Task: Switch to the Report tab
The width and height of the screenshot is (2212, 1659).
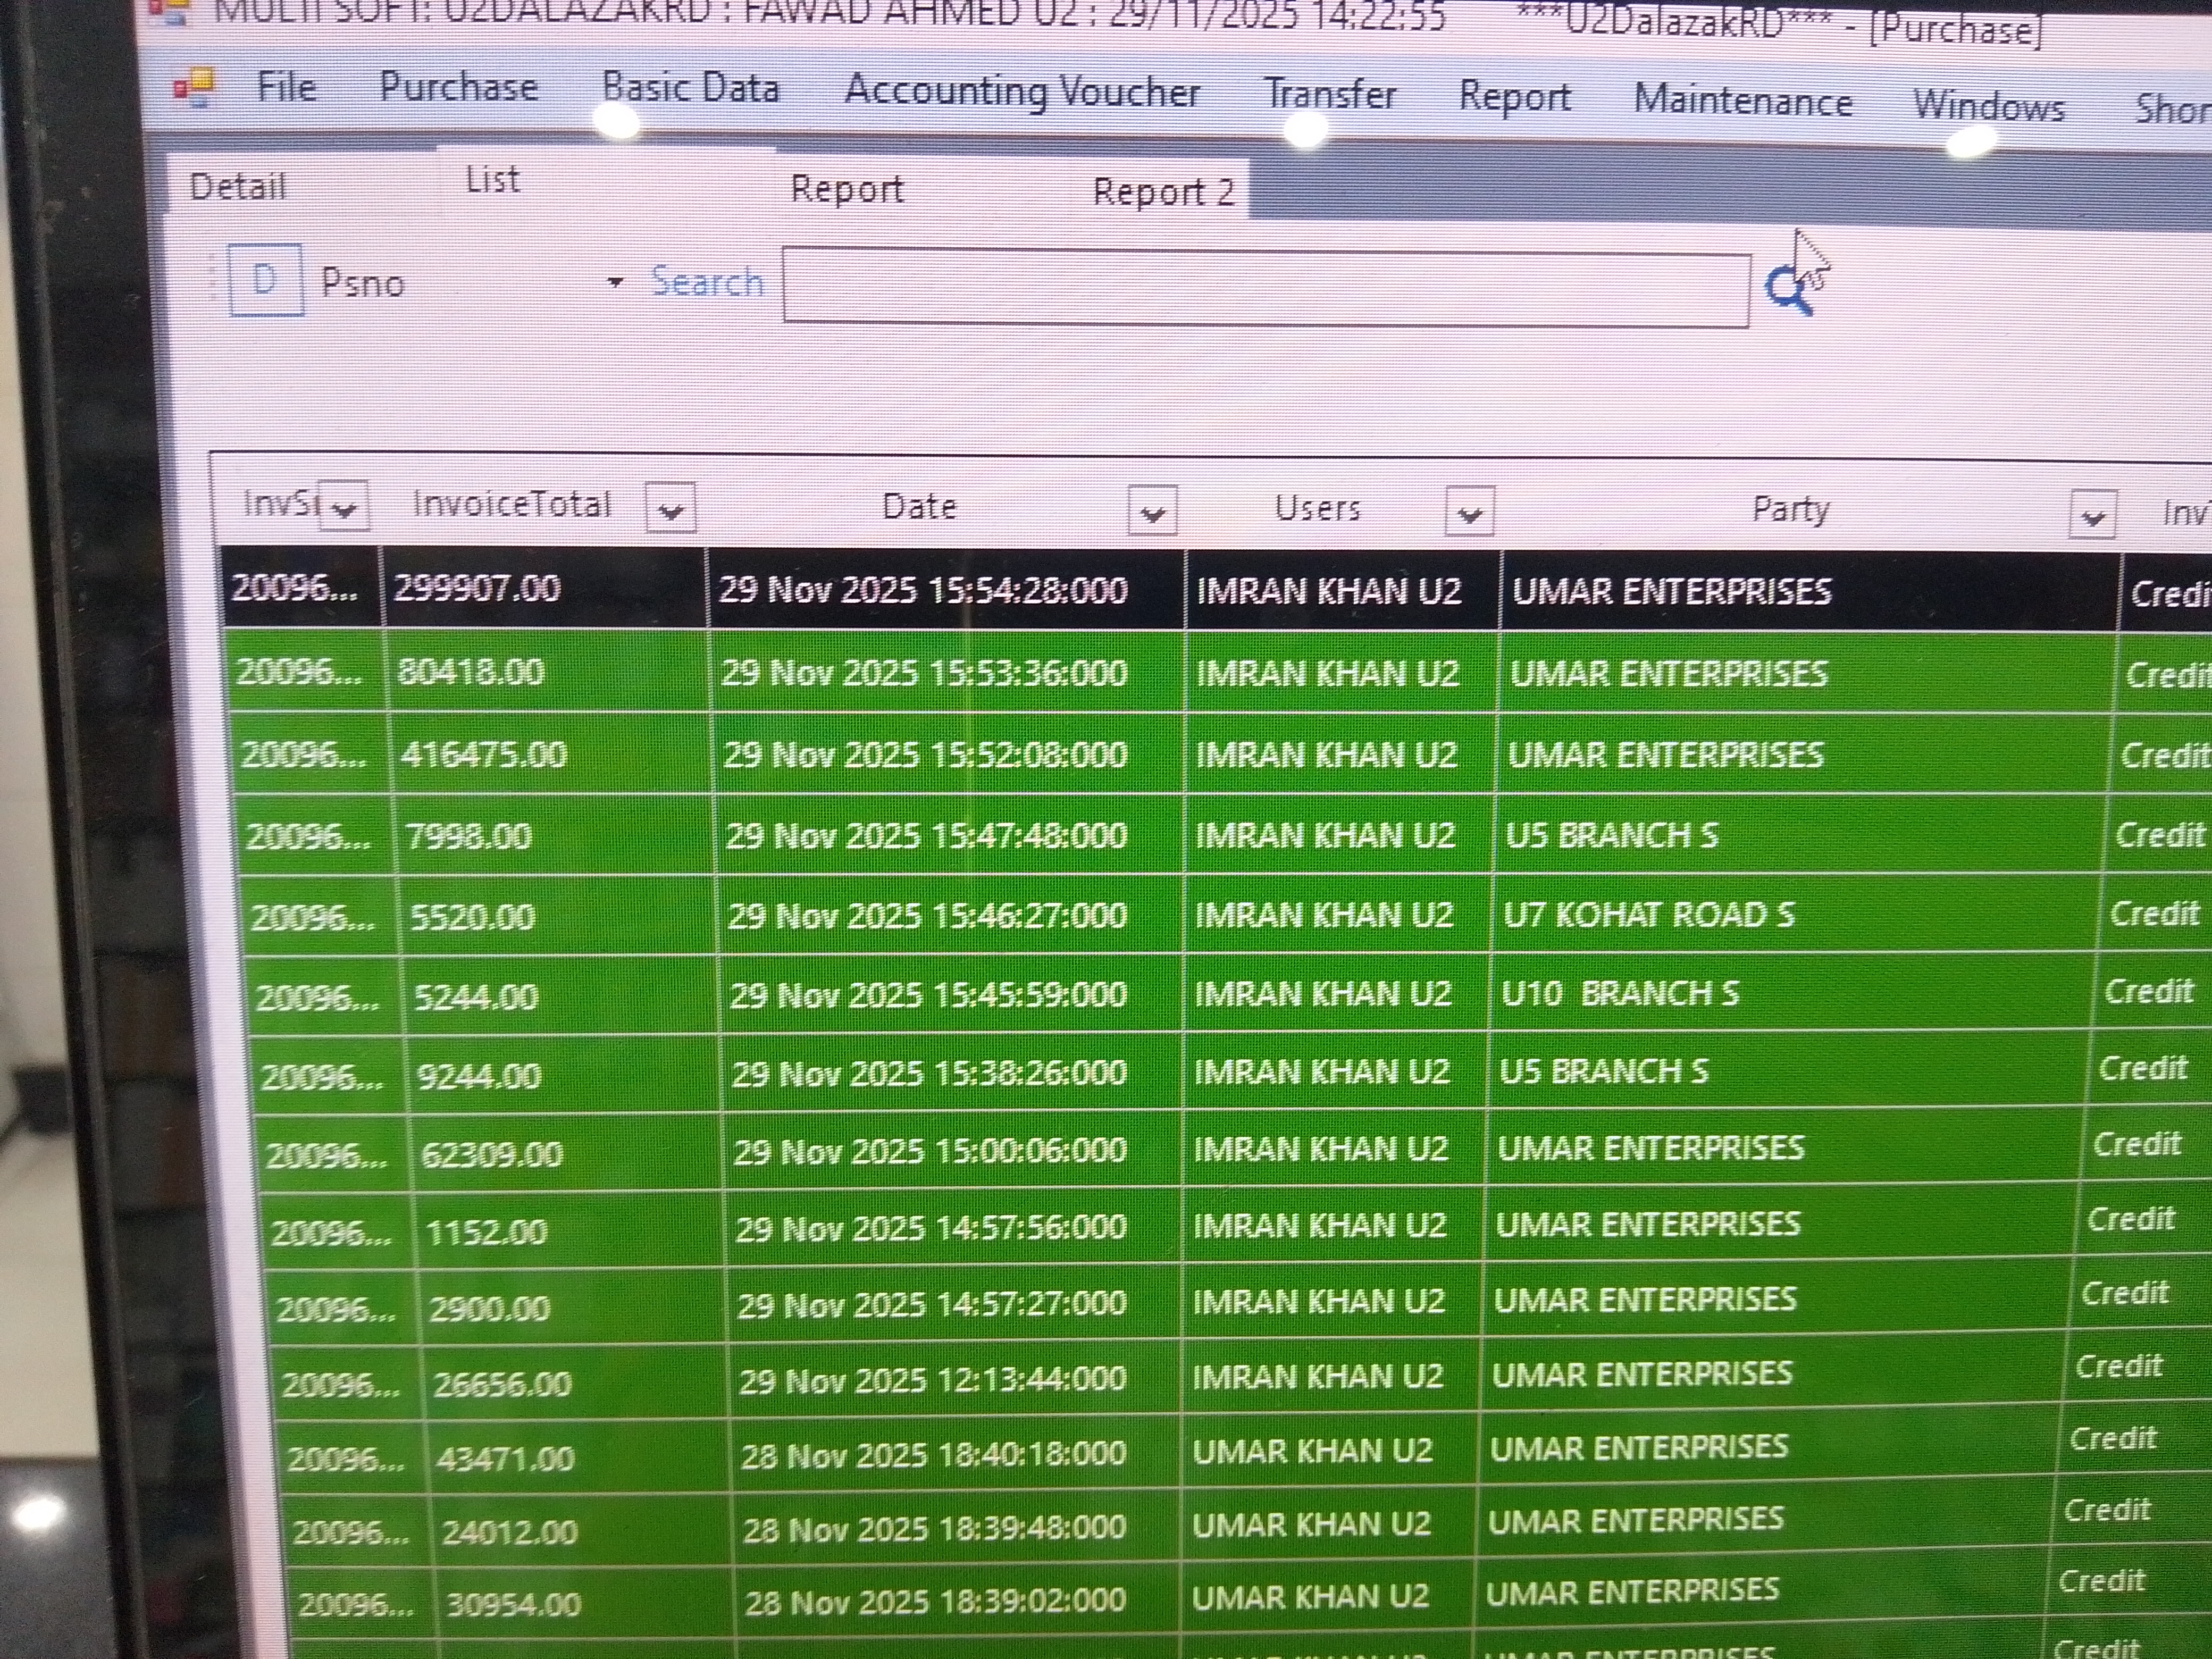Action: pyautogui.click(x=846, y=189)
